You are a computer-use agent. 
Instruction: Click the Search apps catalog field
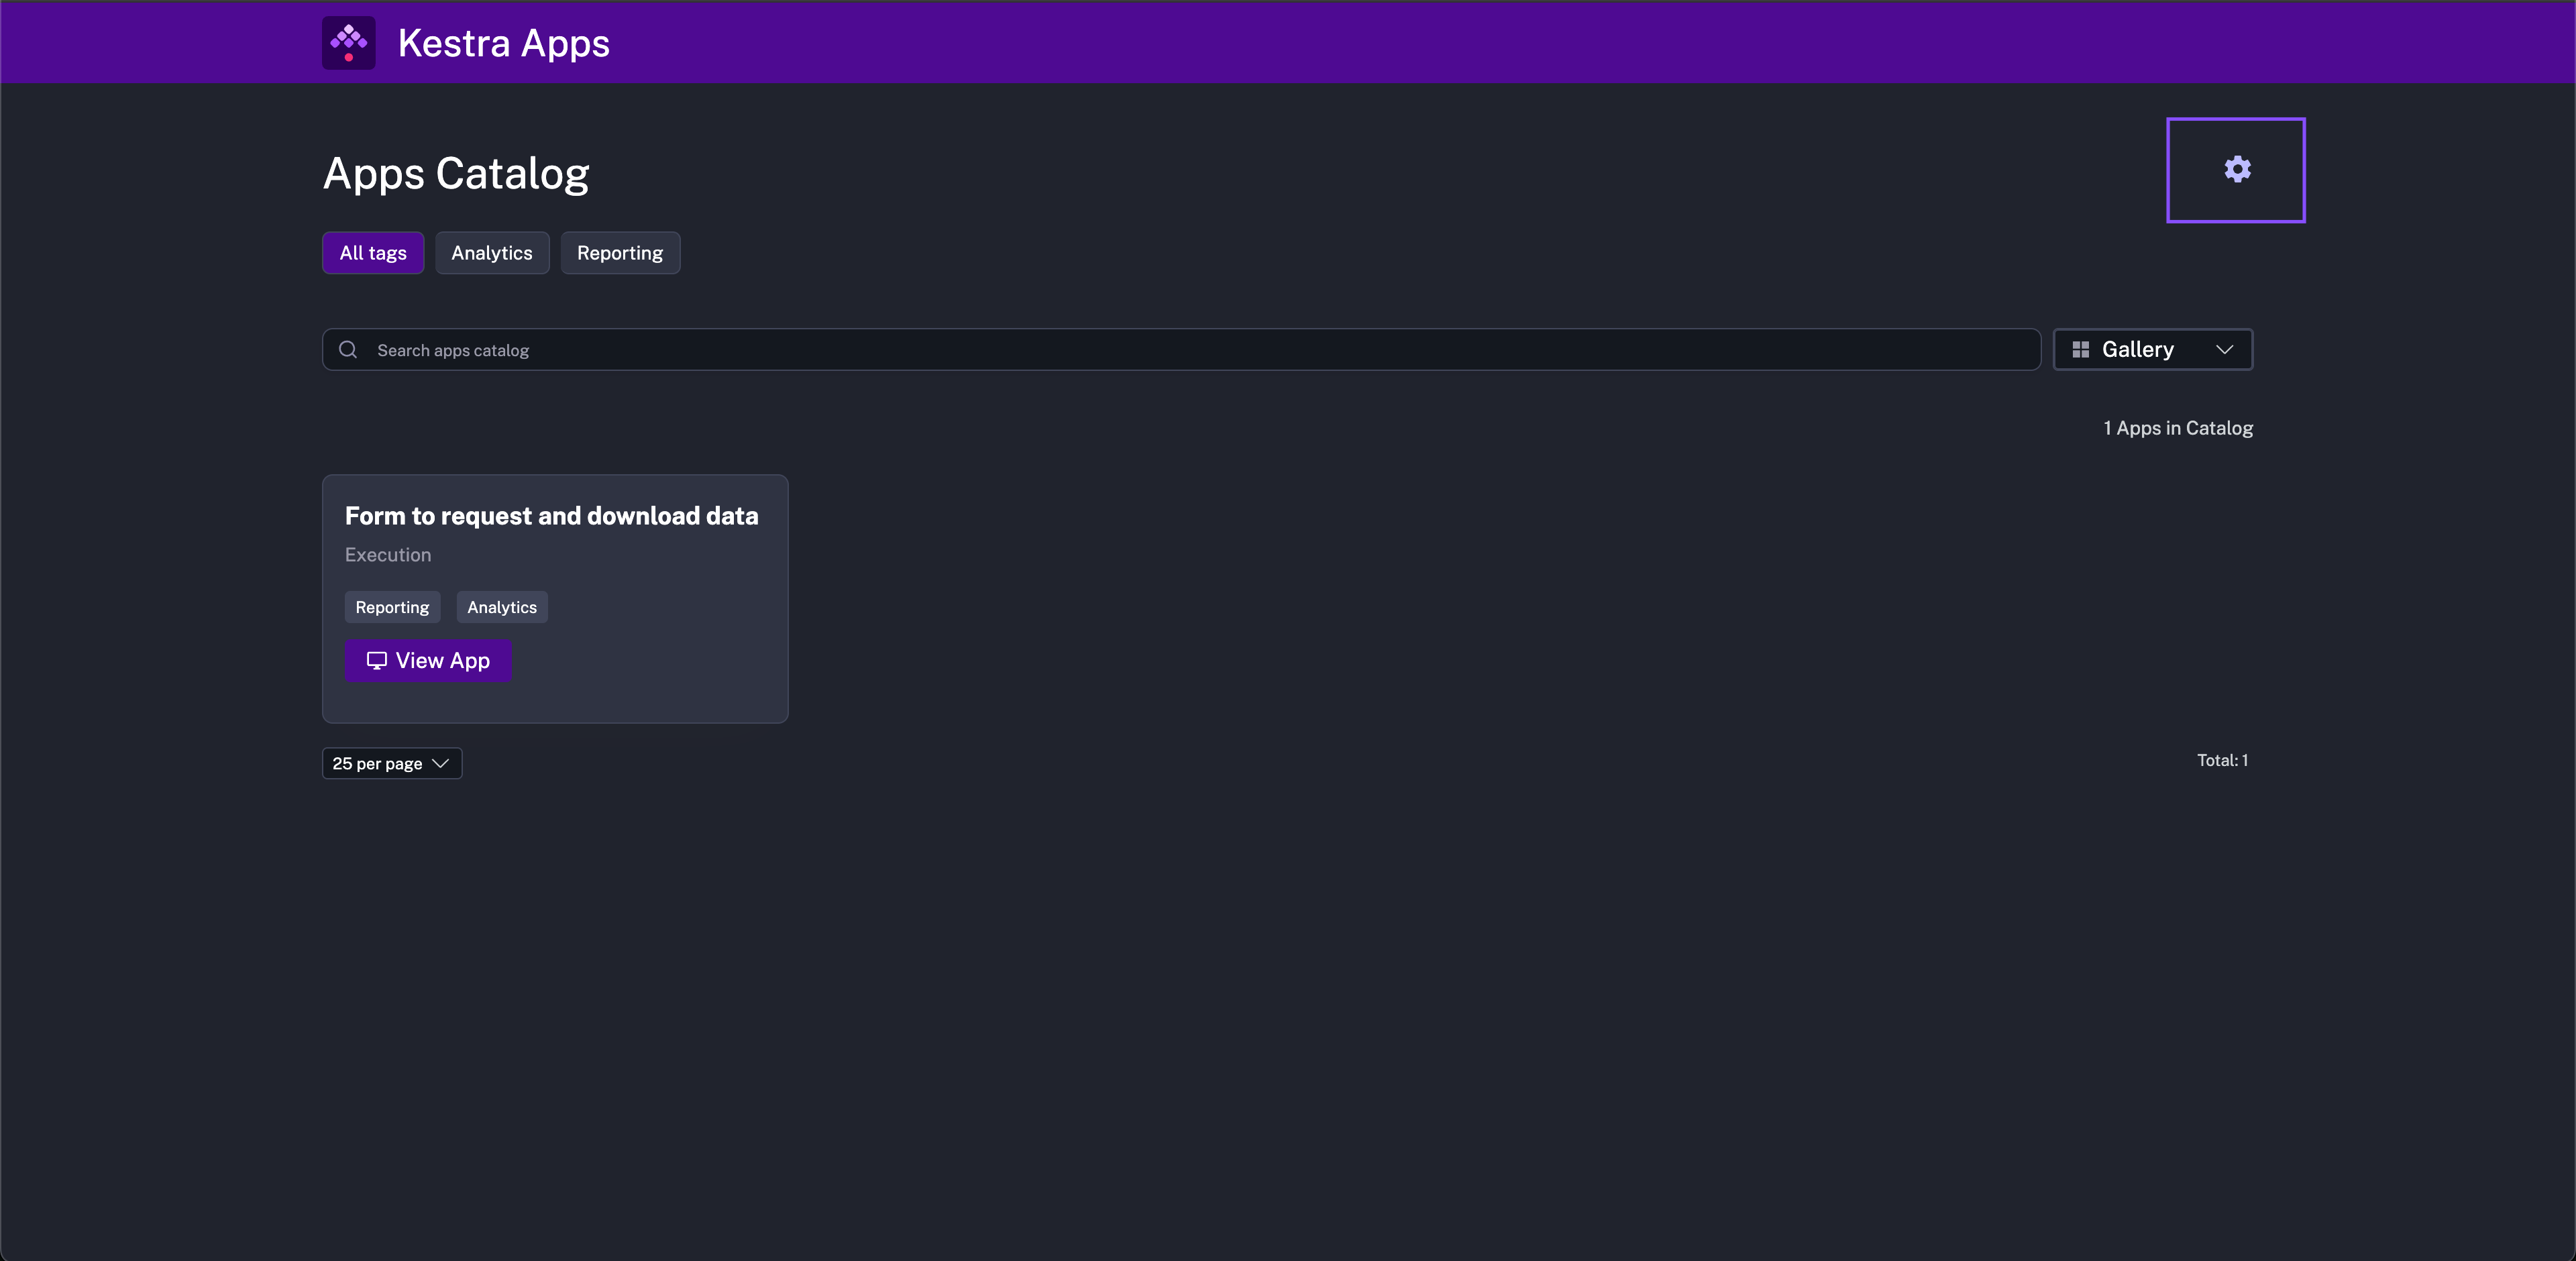pyautogui.click(x=1180, y=350)
